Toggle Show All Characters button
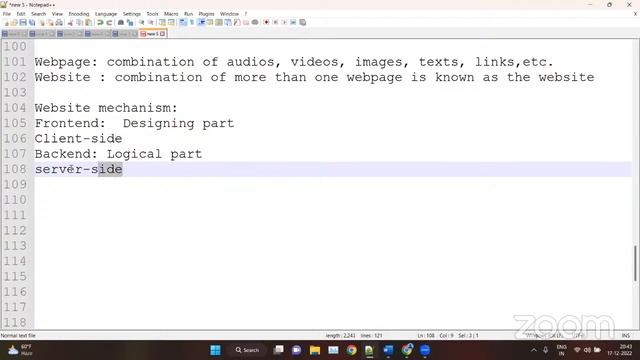The image size is (640, 360). tap(192, 23)
